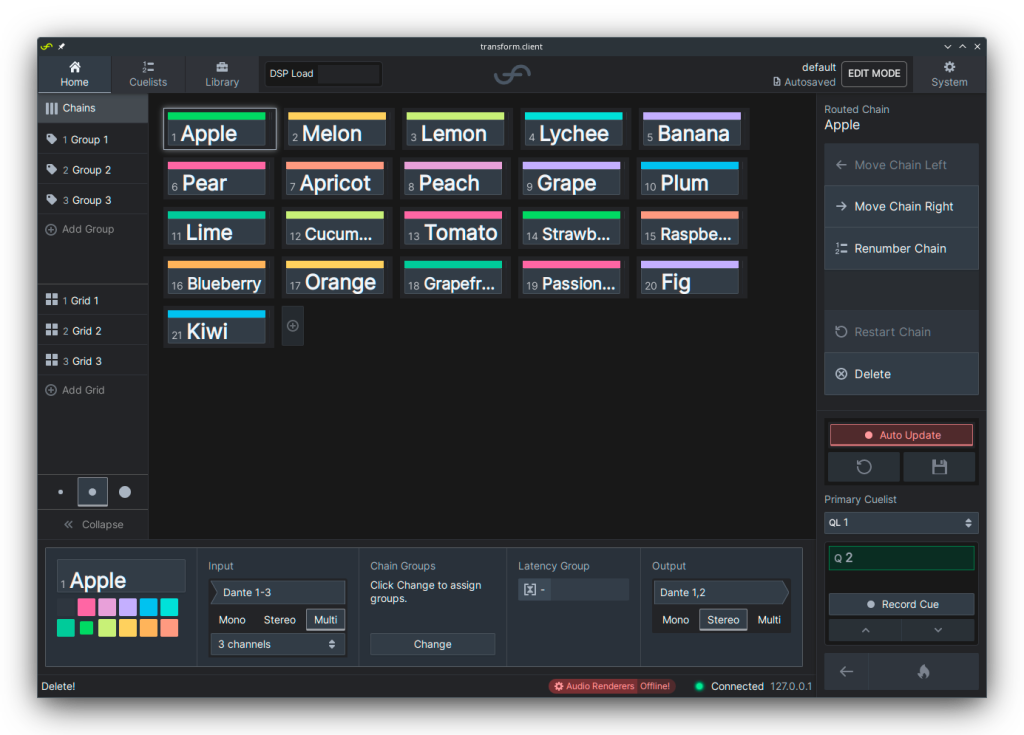Screen dimensions: 1024x735
Task: Switch to the Home tab
Action: pyautogui.click(x=74, y=74)
